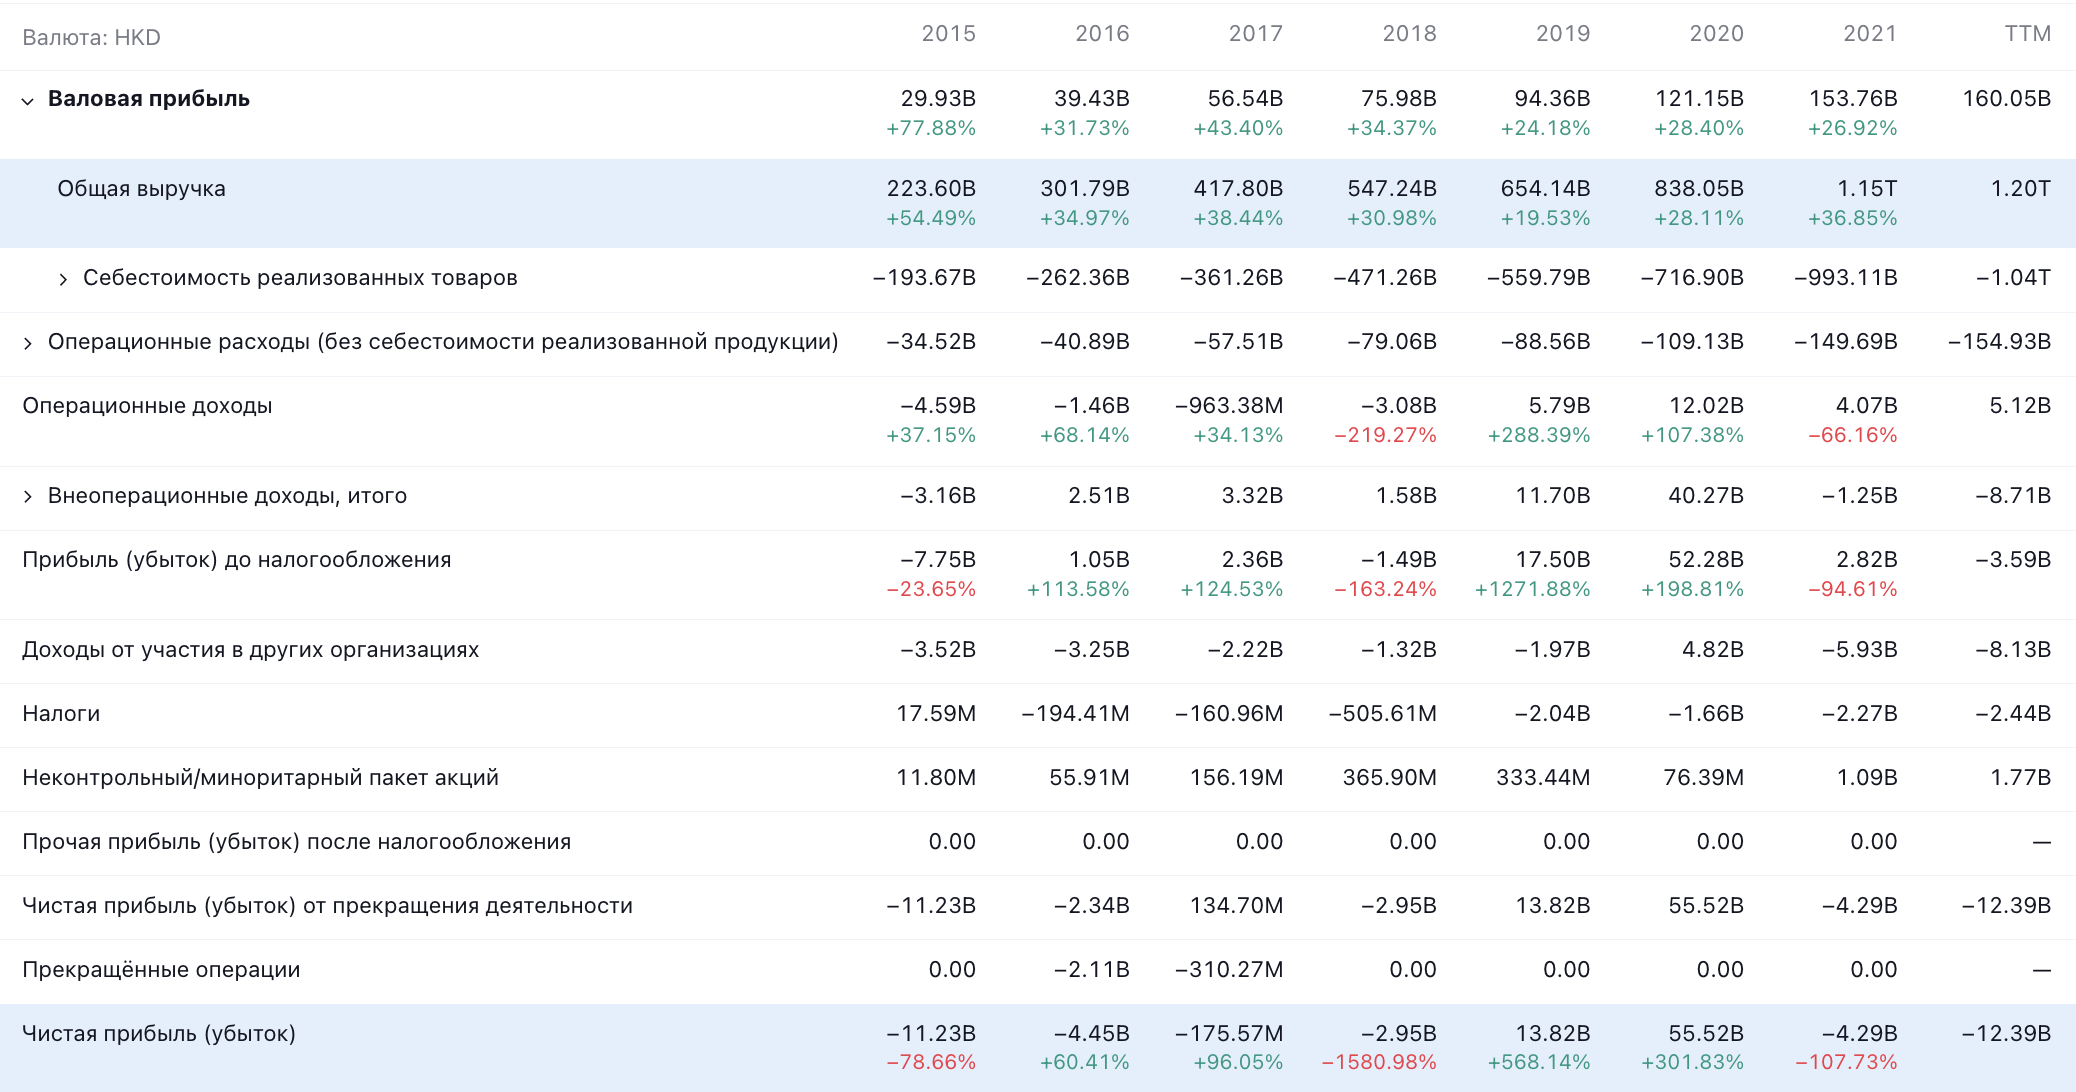Click pretax profit value 52.28B
This screenshot has width=2076, height=1092.
[x=1706, y=560]
